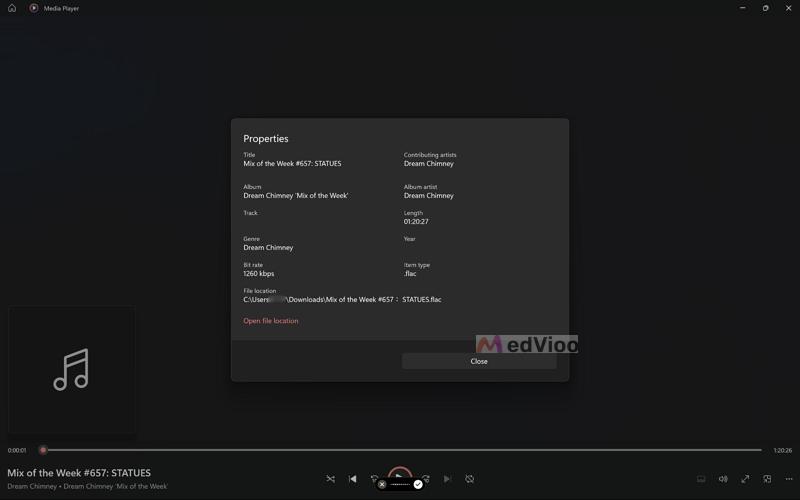This screenshot has width=800, height=500.
Task: Restore down the Media Player window
Action: 765,8
